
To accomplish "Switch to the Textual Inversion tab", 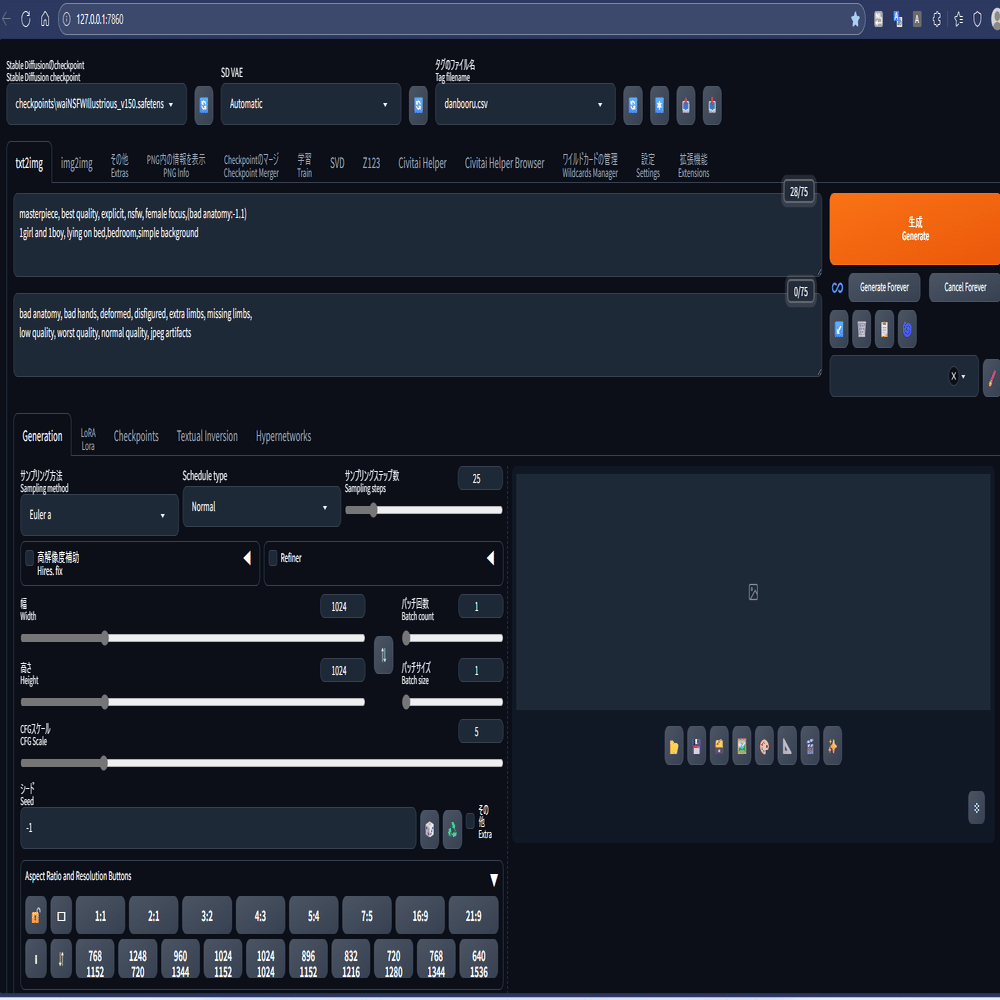I will [x=207, y=436].
